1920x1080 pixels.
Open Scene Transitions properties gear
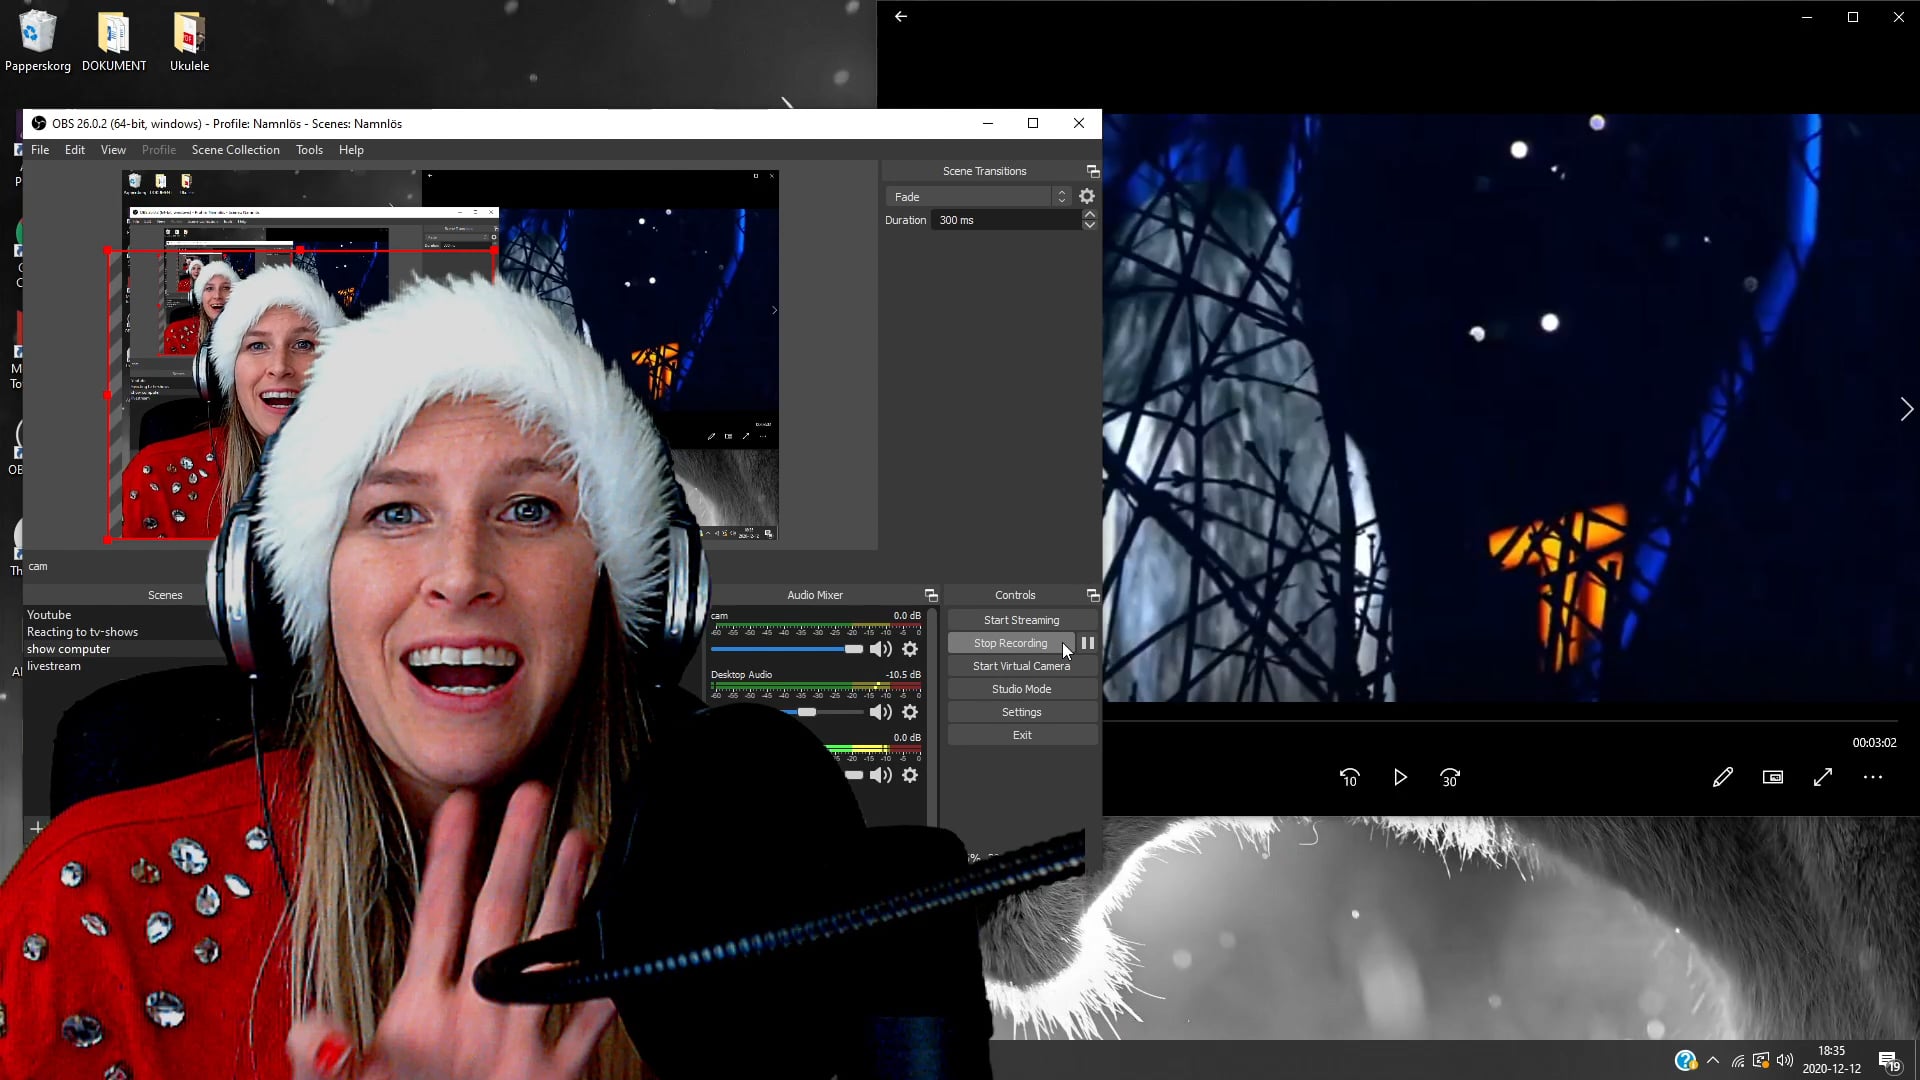tap(1087, 197)
